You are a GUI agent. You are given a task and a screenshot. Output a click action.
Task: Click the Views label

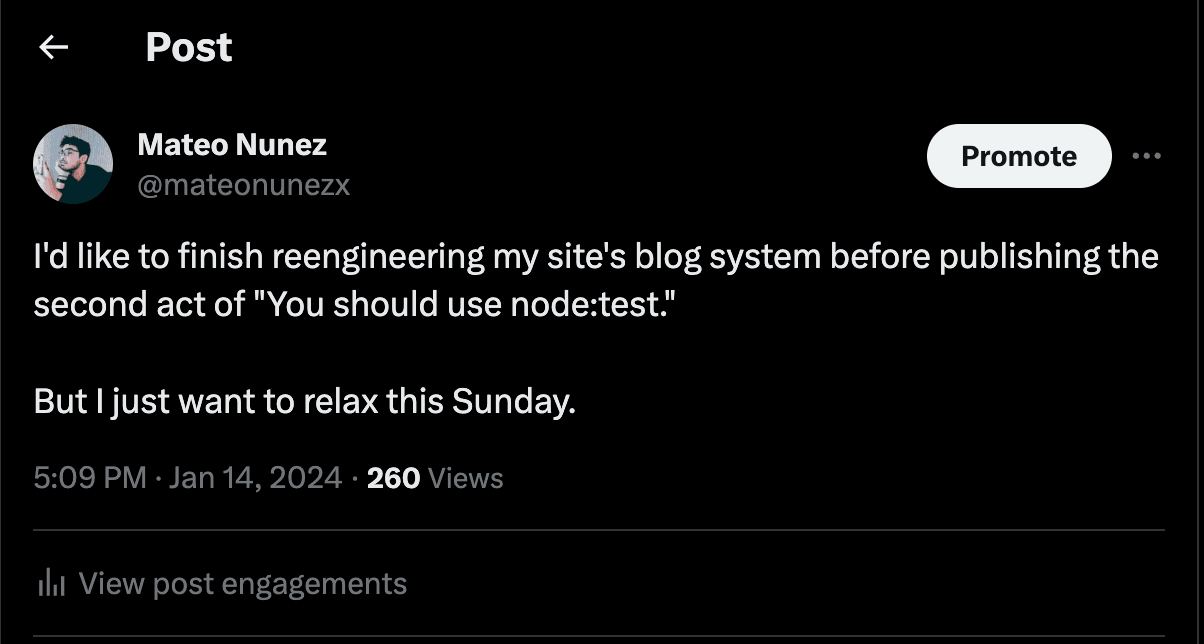tap(466, 478)
